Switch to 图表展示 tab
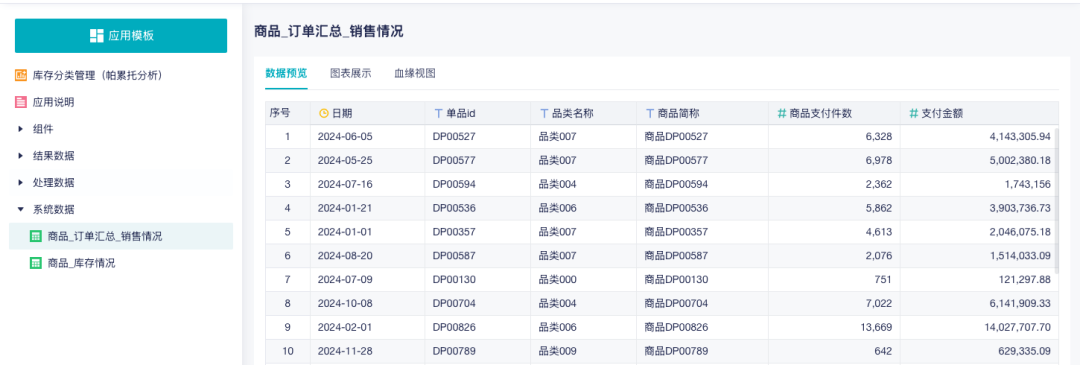Viewport: 1080px width, 365px height. click(351, 74)
